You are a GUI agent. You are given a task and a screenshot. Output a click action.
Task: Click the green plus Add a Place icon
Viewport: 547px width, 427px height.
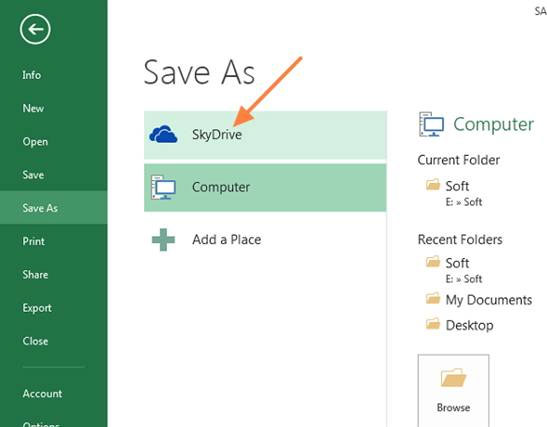coord(163,240)
